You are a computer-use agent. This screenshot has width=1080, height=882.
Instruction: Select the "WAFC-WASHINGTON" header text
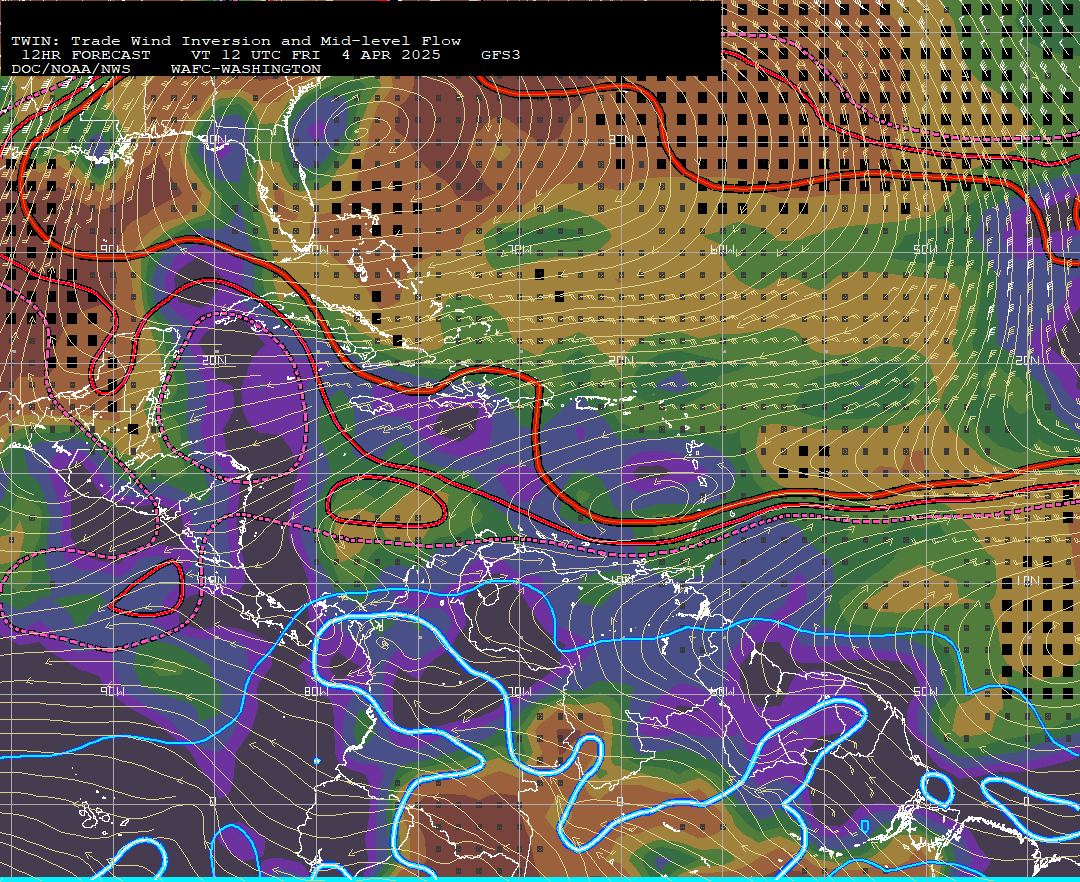[x=246, y=70]
